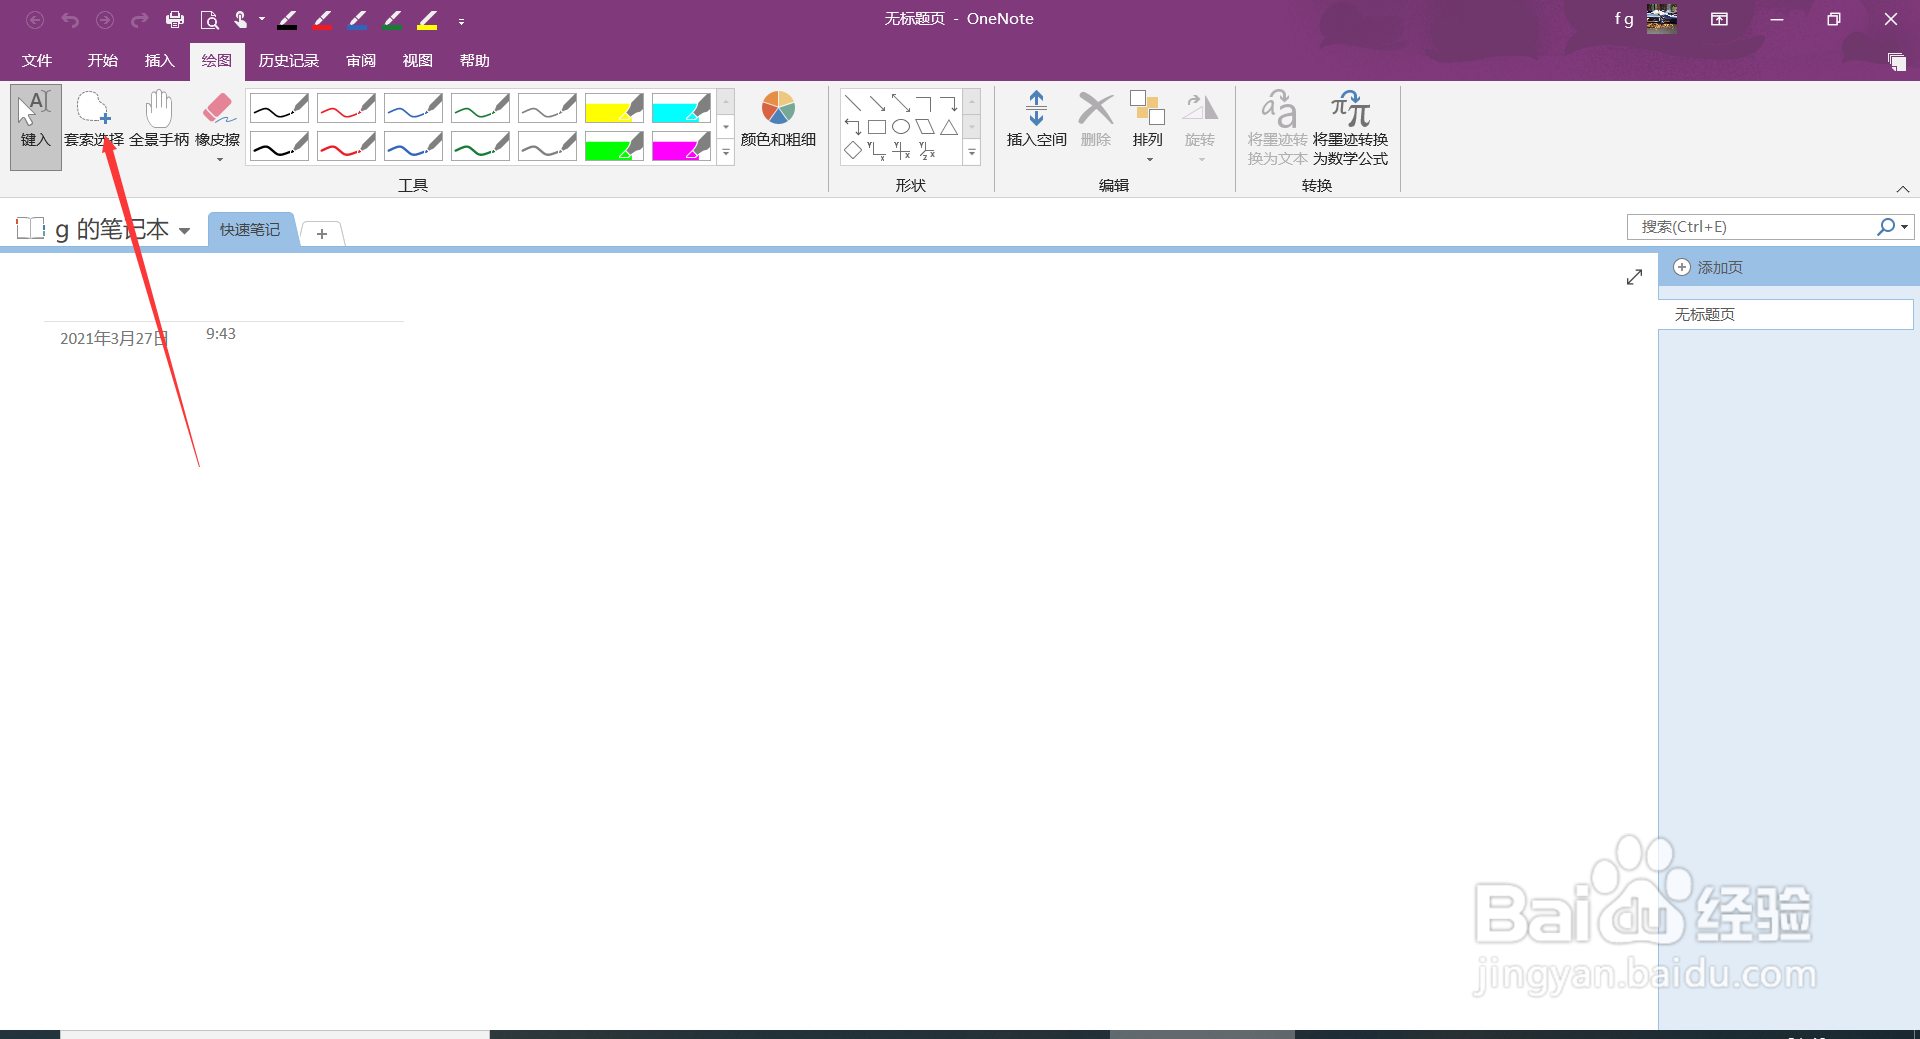
Task: Select the Type (键入) tool
Action: point(36,127)
